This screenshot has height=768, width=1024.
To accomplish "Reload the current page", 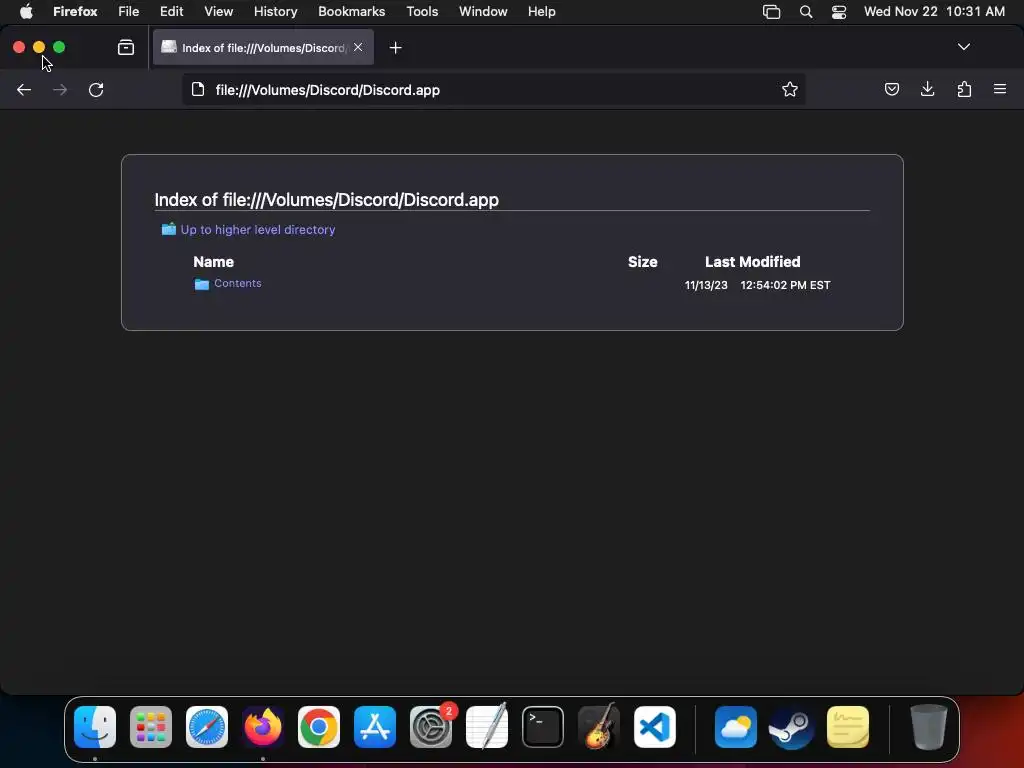I will [x=96, y=89].
